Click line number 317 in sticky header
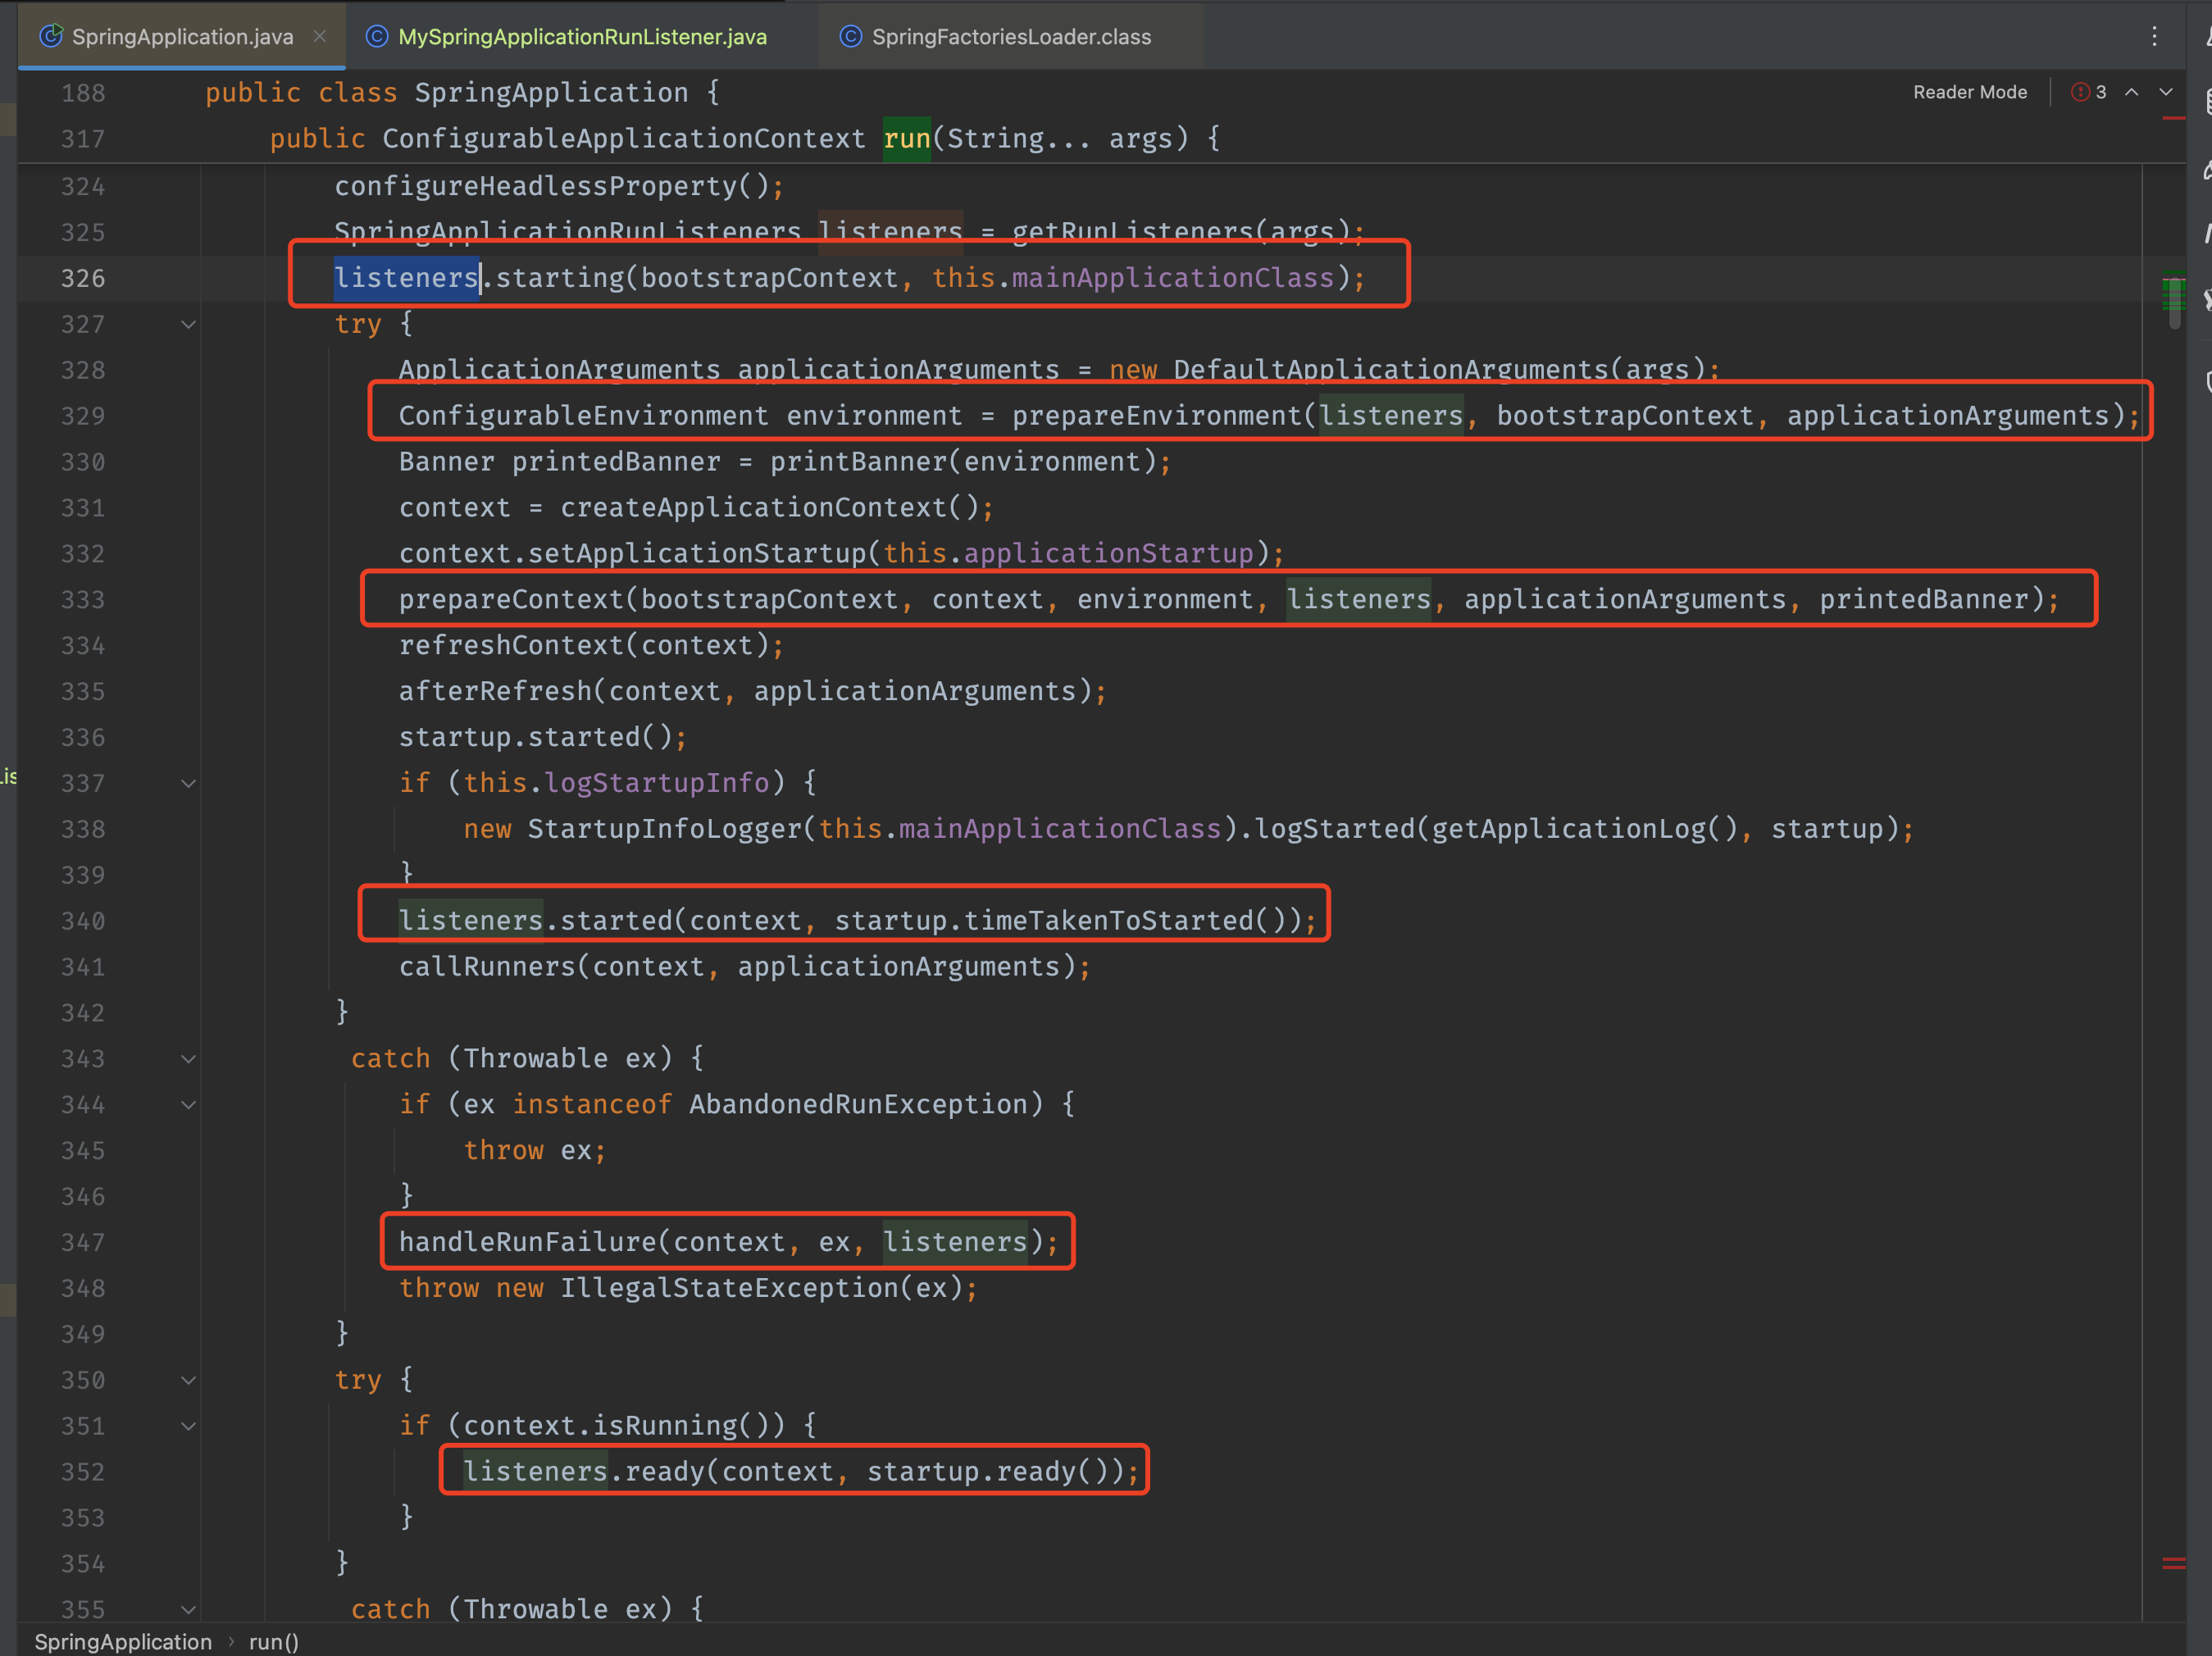 point(83,139)
